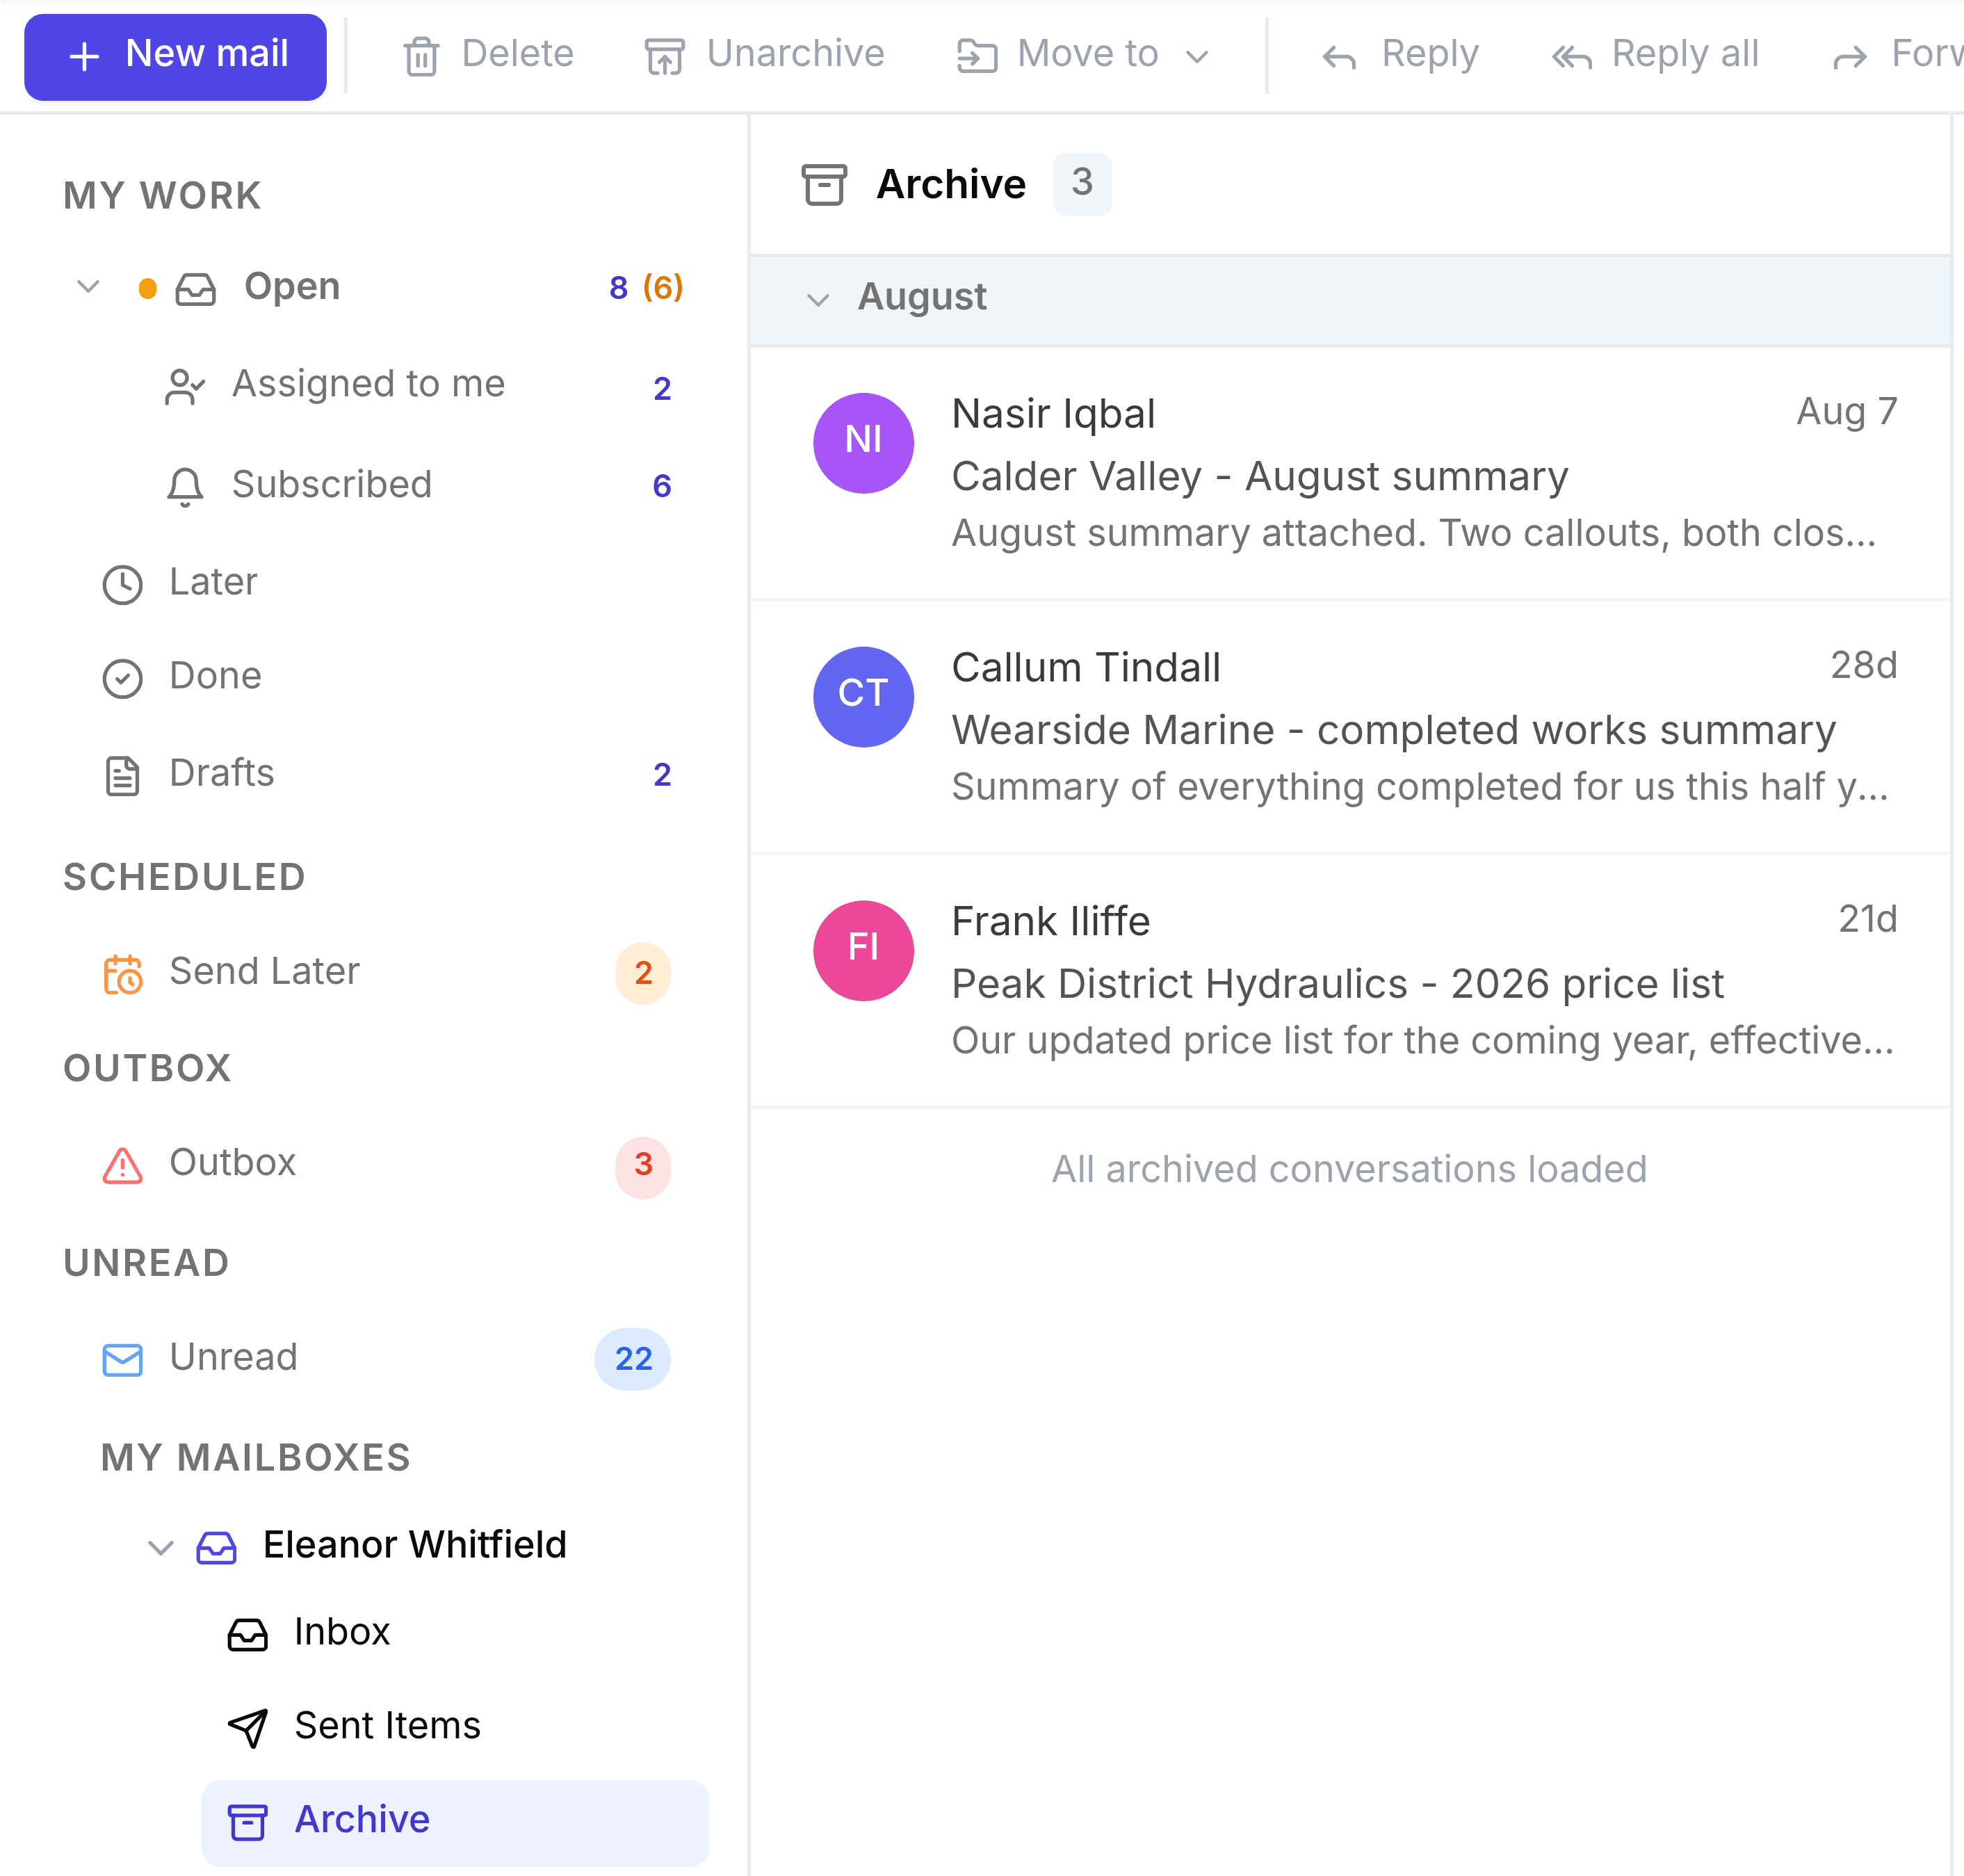Click the Reply arrow icon

1339,57
